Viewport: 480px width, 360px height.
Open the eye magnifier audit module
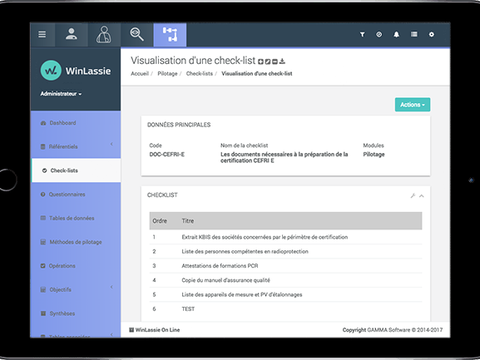point(136,34)
